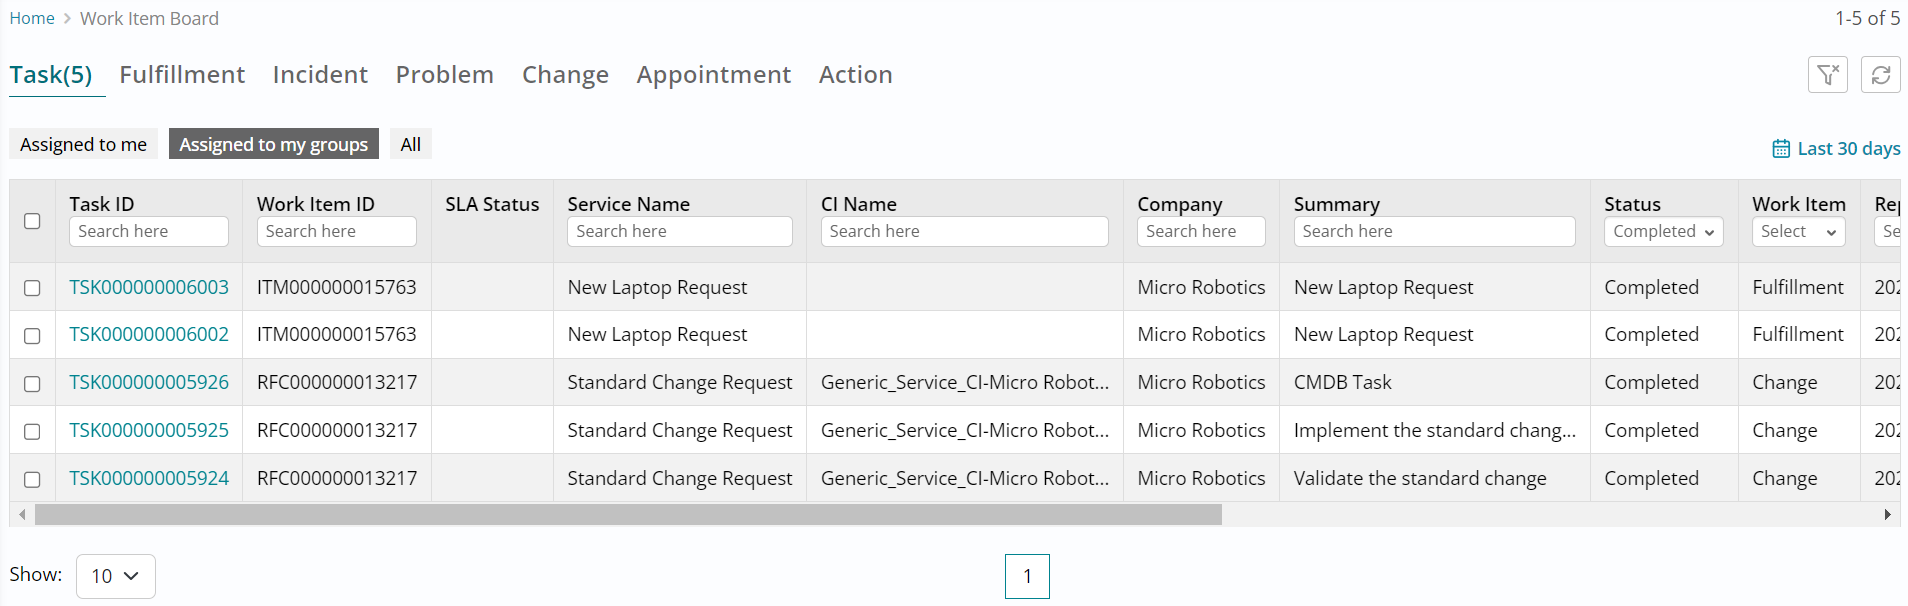Open the Incident tab

click(x=320, y=75)
